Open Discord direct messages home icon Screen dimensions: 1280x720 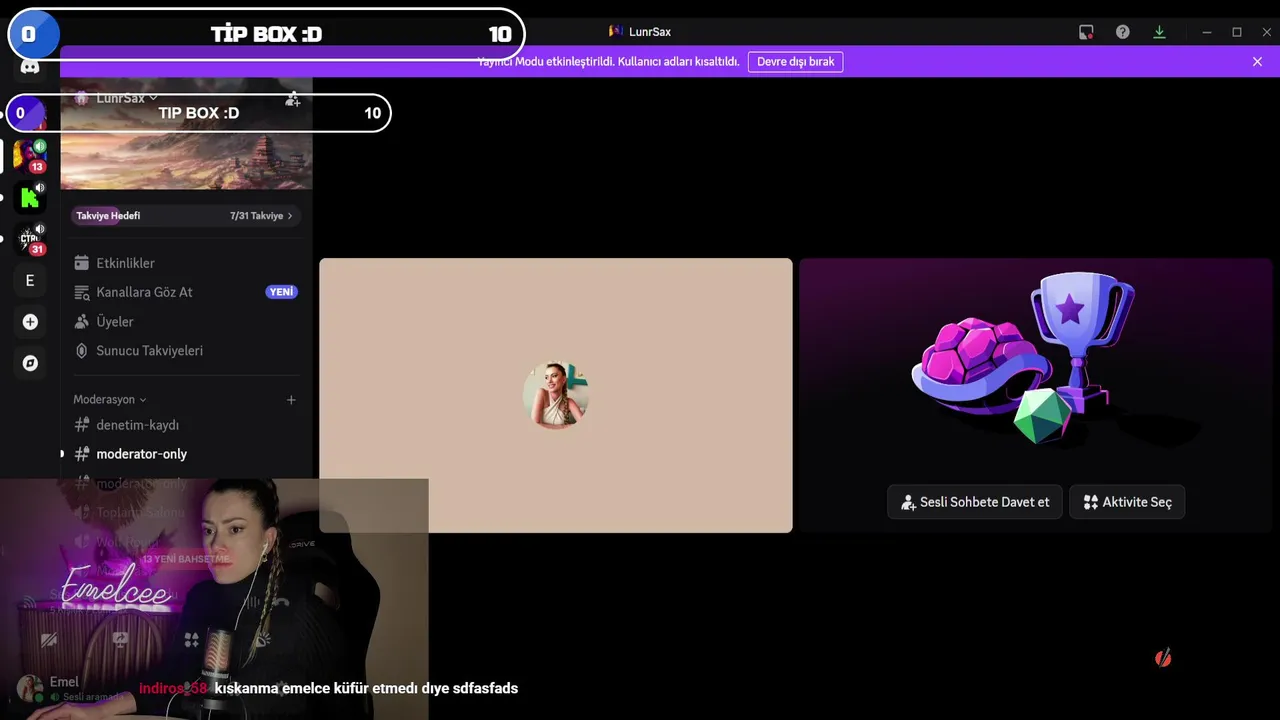coord(30,67)
